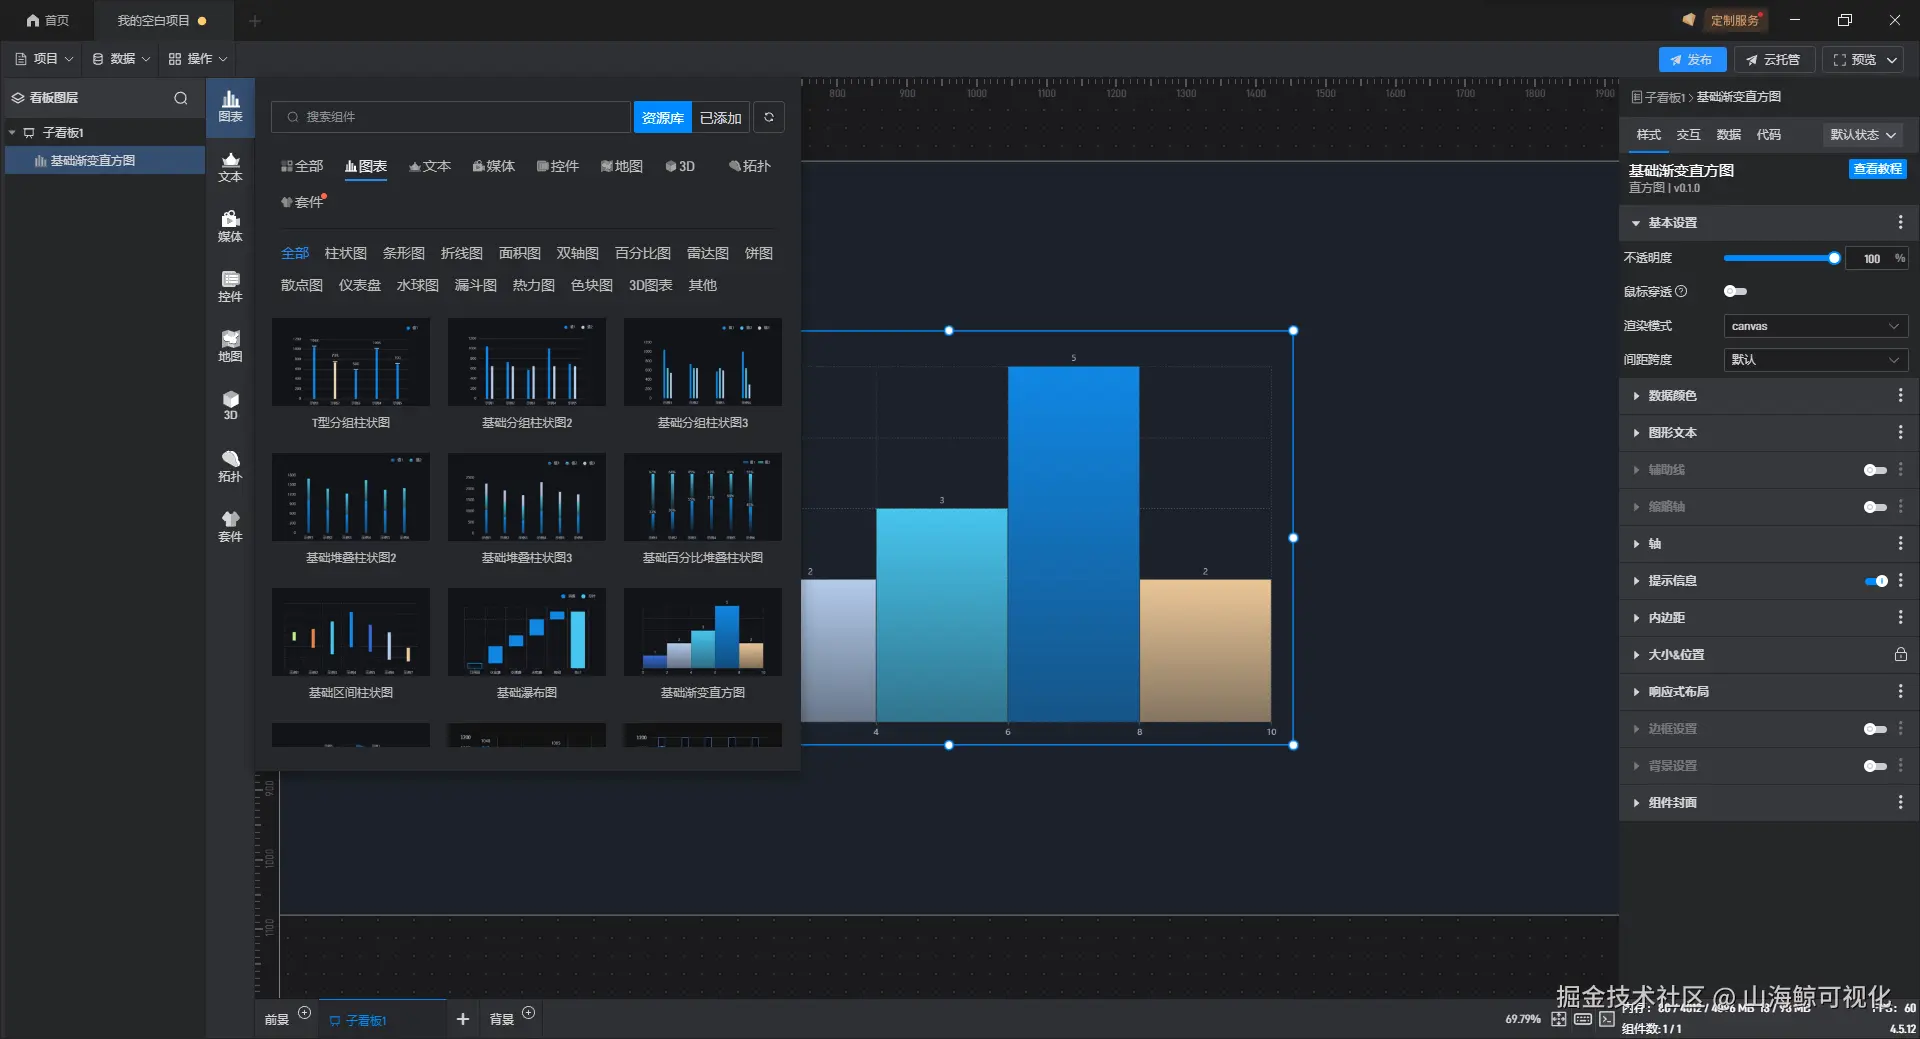Open the 渲染模式 canvas dropdown
Viewport: 1920px width, 1039px height.
1815,326
